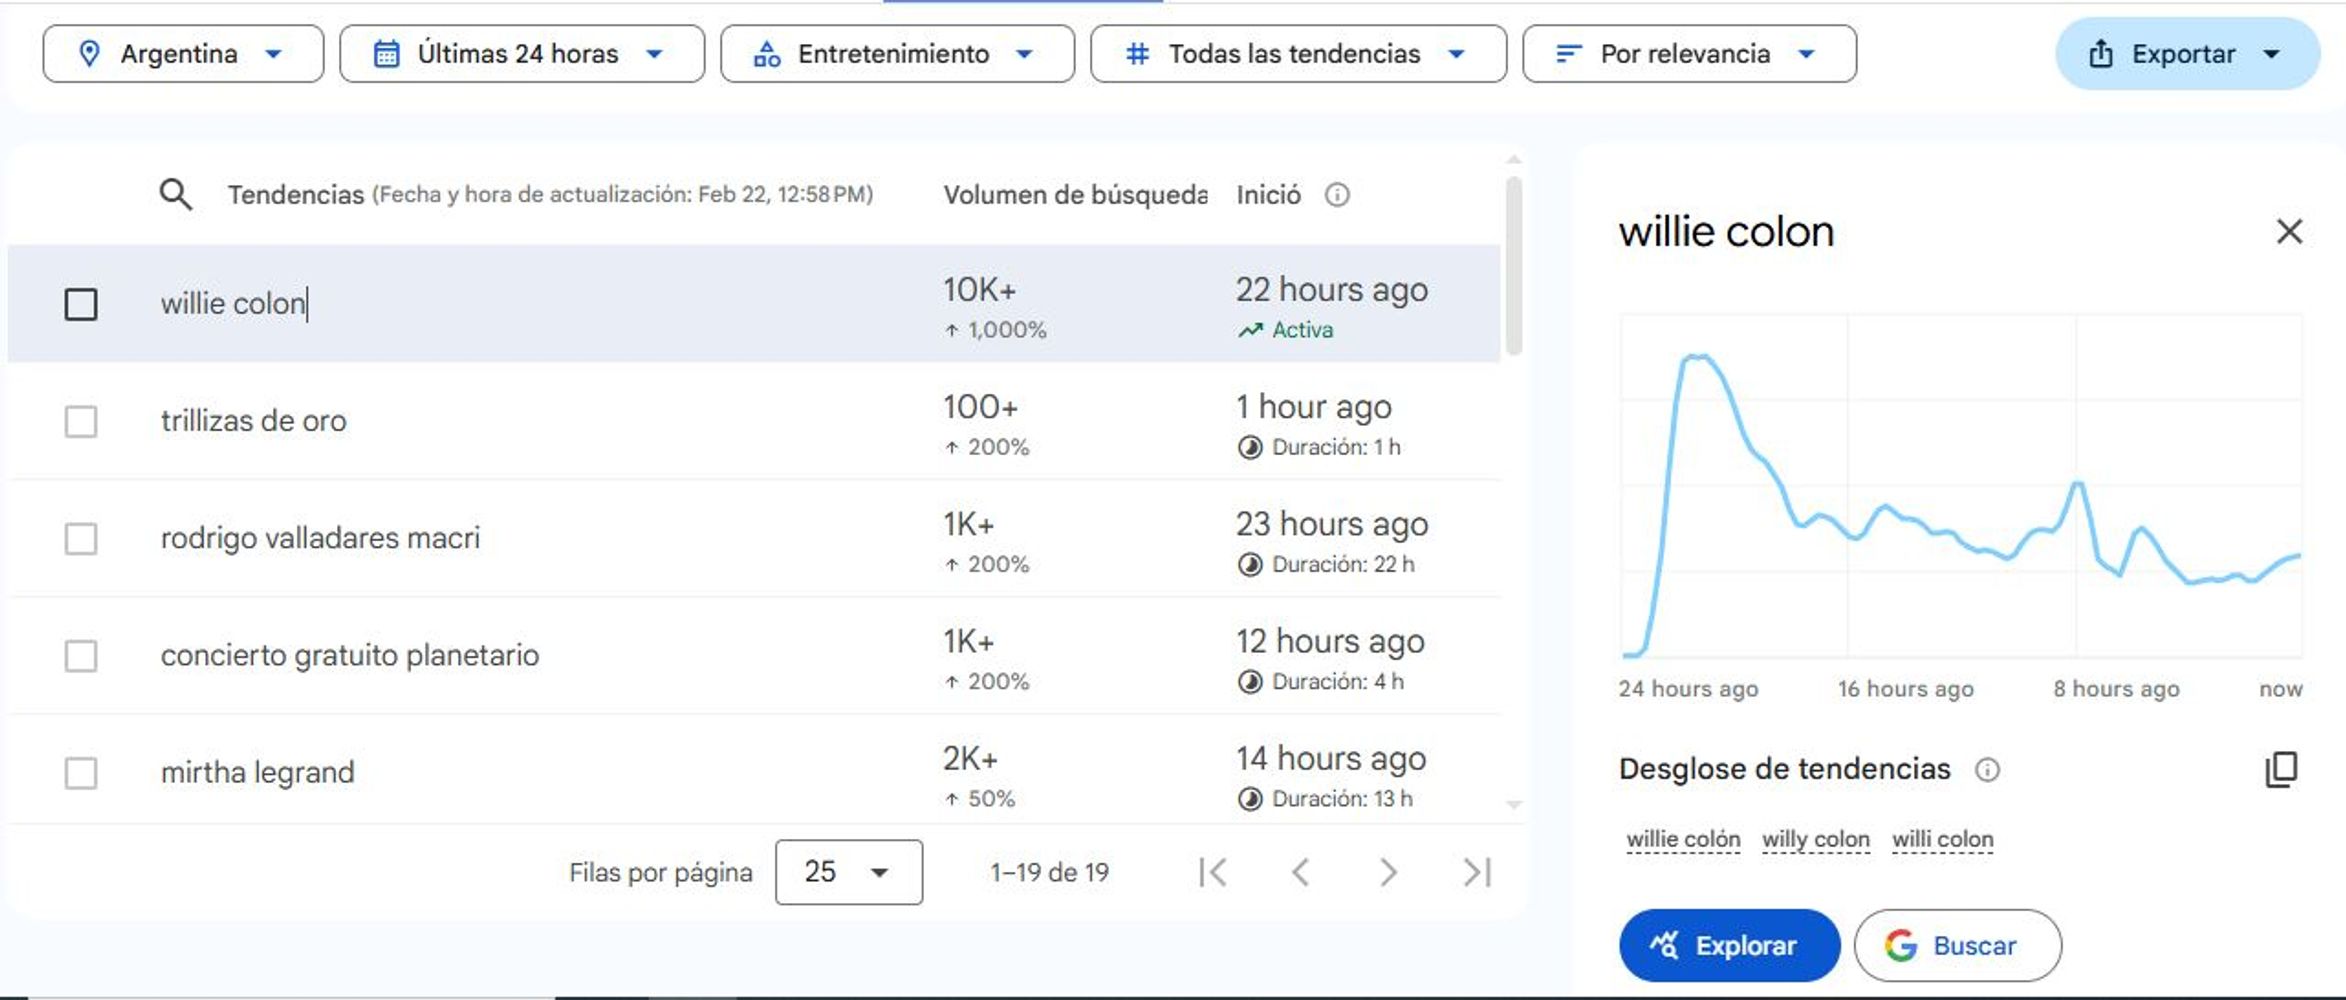The image size is (2346, 1000).
Task: Select the mirtha legrand row checkbox
Action: [81, 772]
